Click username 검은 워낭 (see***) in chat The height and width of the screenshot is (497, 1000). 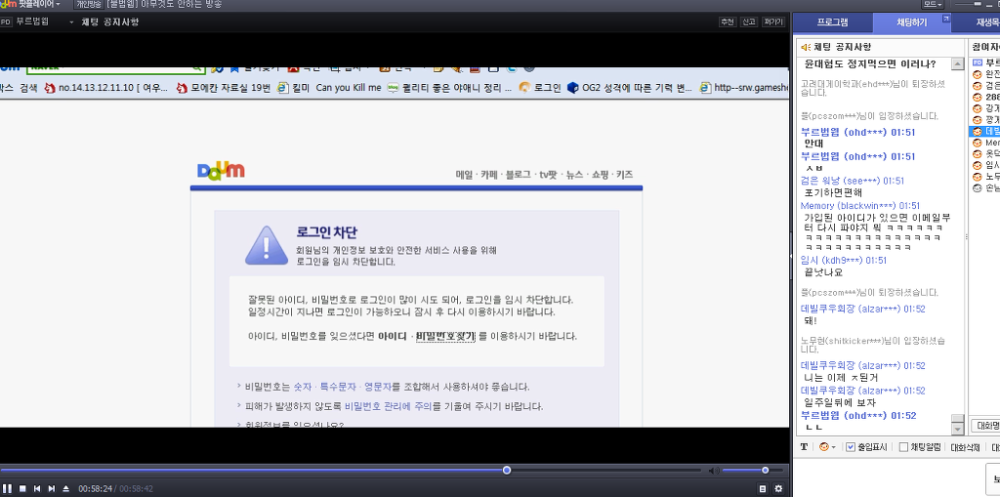(x=852, y=181)
